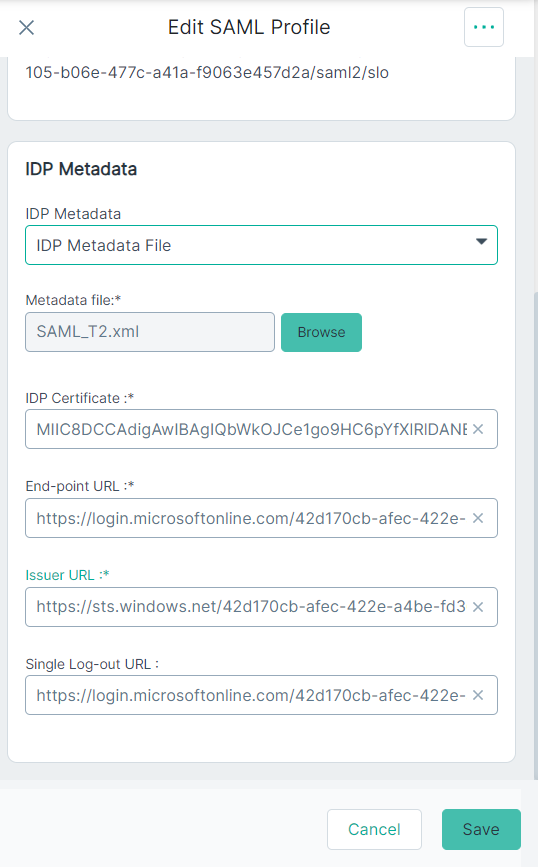This screenshot has width=538, height=867.
Task: Clear the Issuer URL field
Action: pos(478,607)
